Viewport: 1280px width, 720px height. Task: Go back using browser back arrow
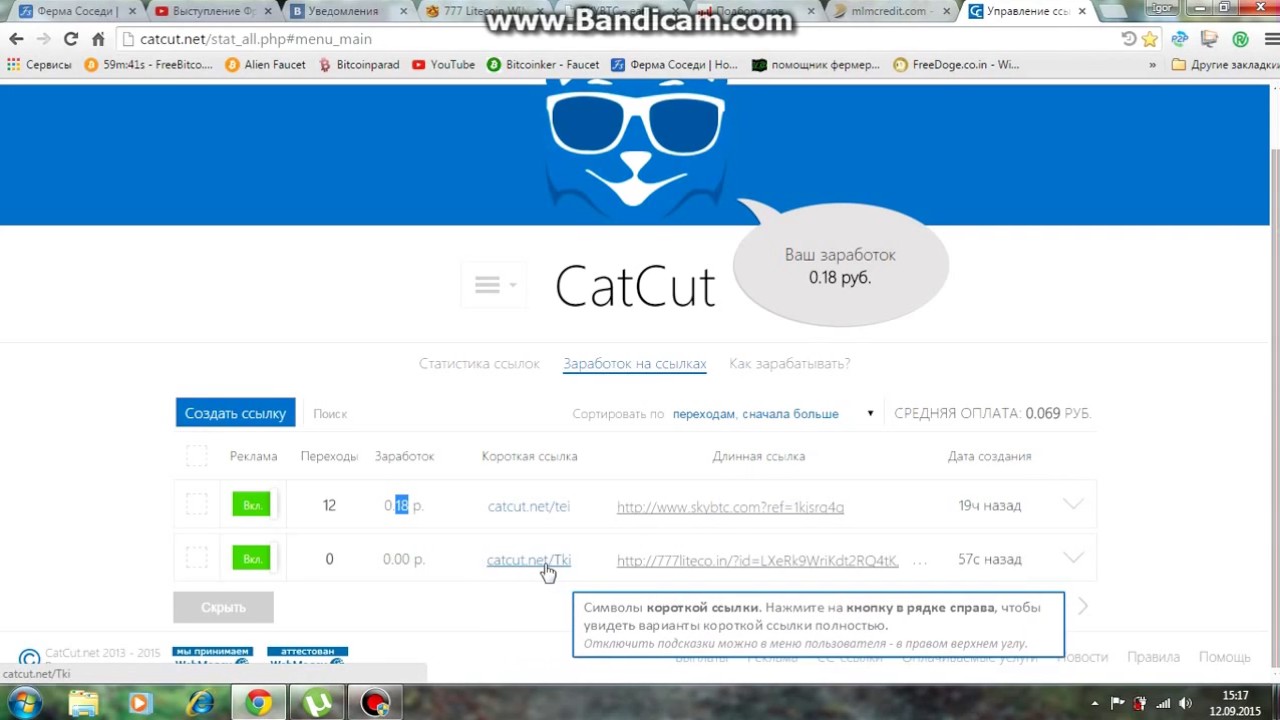click(16, 39)
